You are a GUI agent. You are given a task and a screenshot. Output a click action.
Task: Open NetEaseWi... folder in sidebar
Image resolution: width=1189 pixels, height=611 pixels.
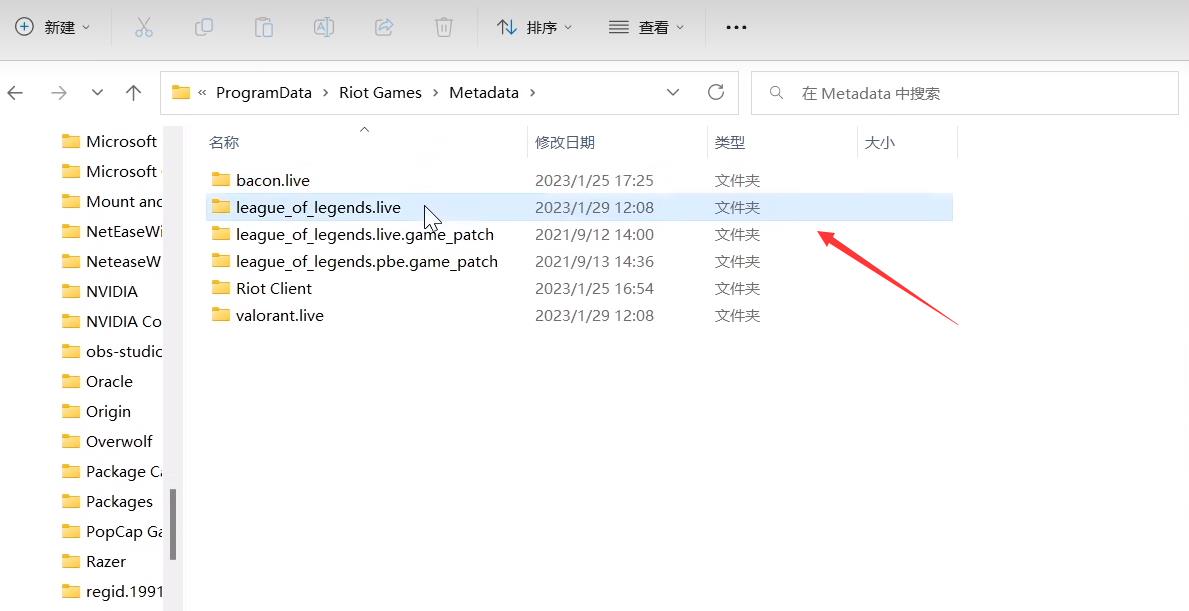(x=111, y=231)
